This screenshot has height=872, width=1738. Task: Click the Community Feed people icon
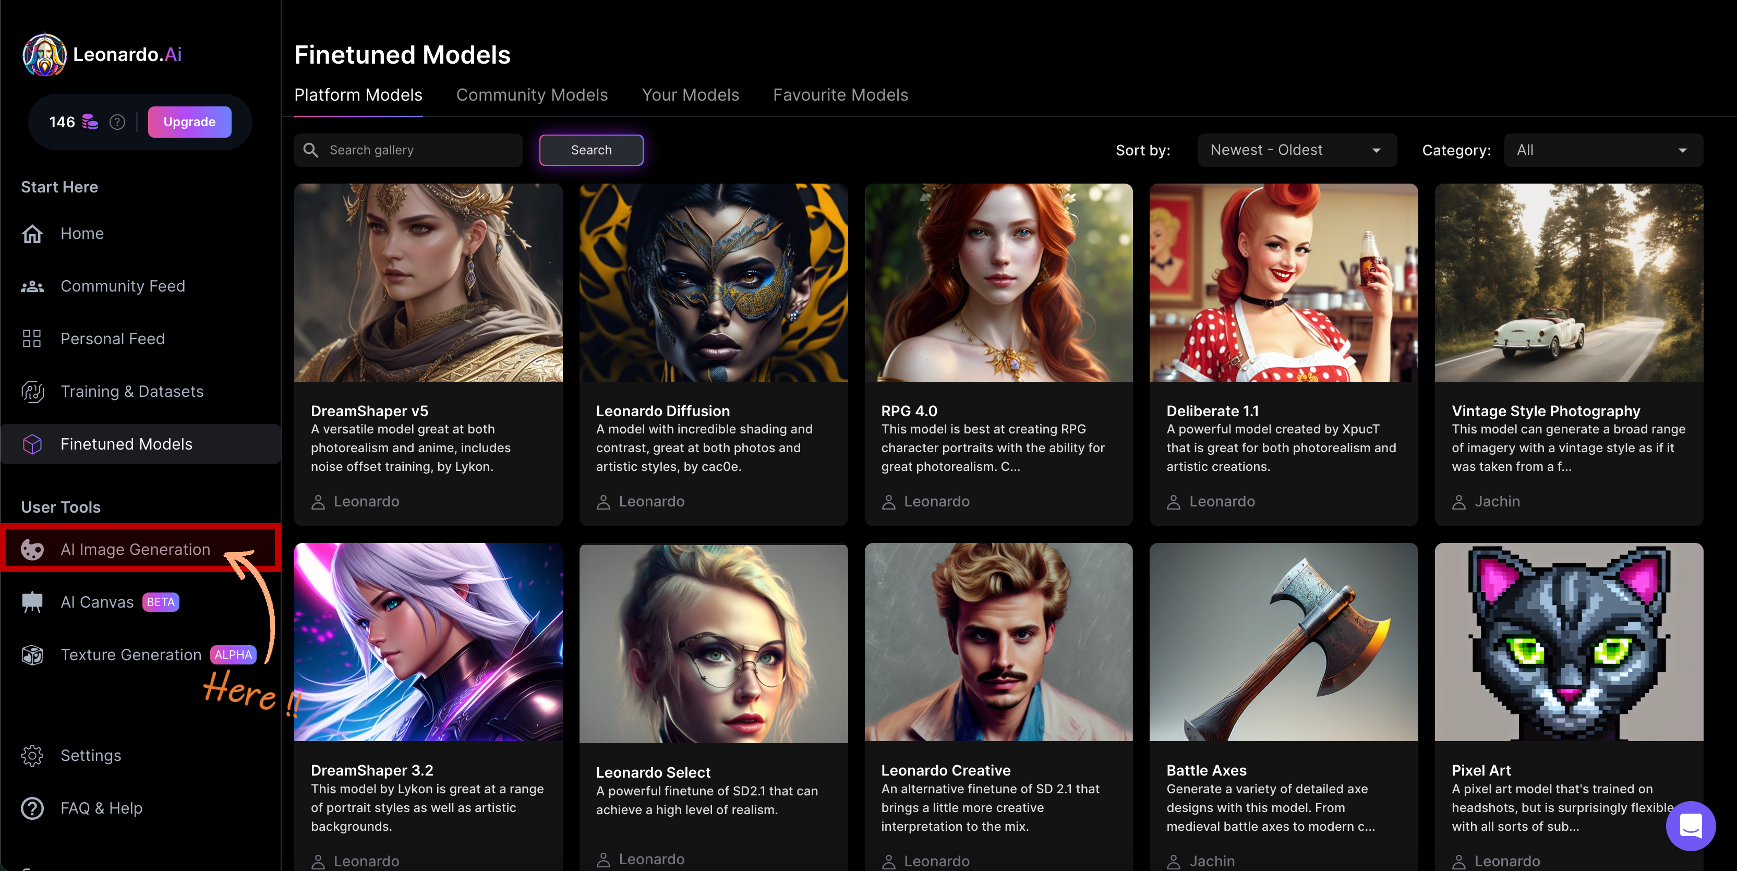click(x=33, y=287)
